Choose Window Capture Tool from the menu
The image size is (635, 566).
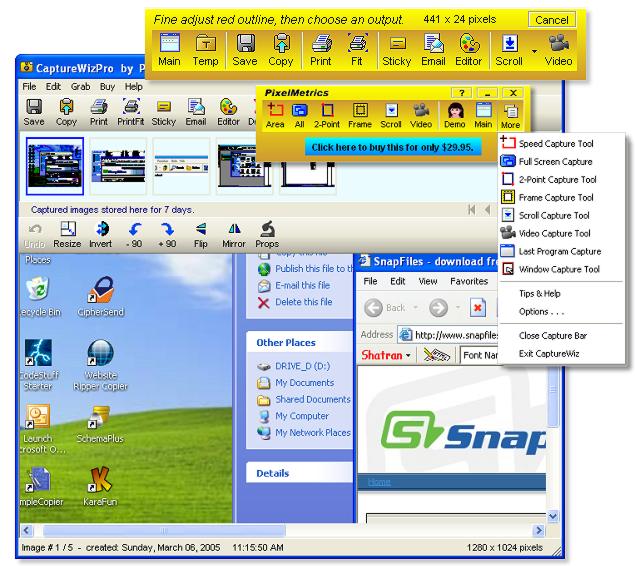558,269
